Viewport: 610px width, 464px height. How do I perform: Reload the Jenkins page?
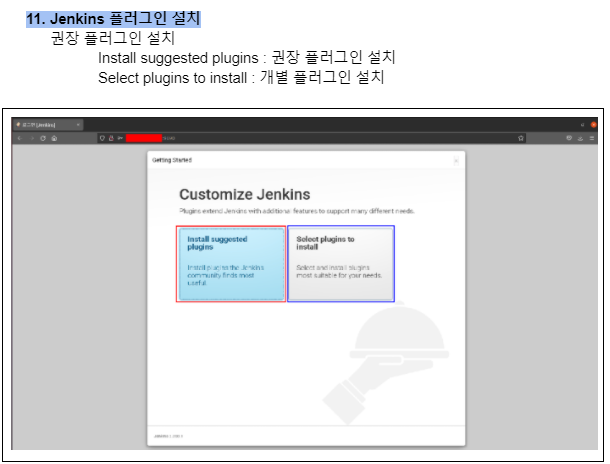[43, 138]
